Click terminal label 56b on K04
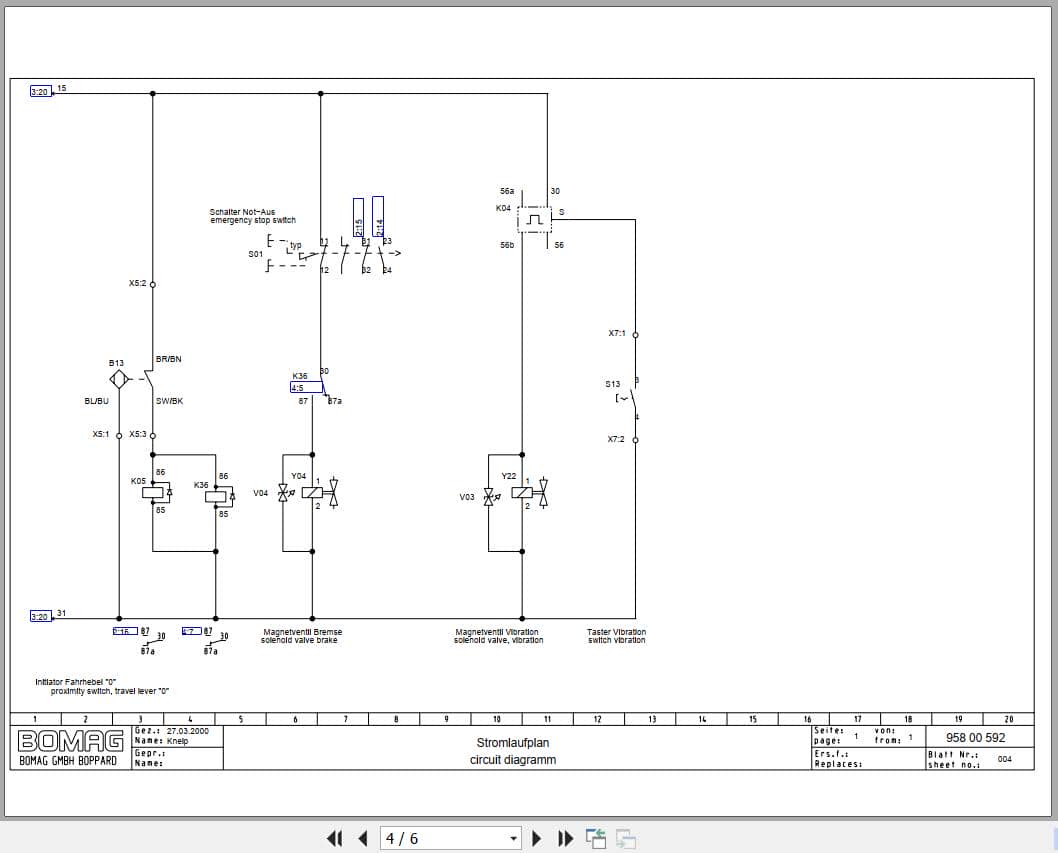 507,245
